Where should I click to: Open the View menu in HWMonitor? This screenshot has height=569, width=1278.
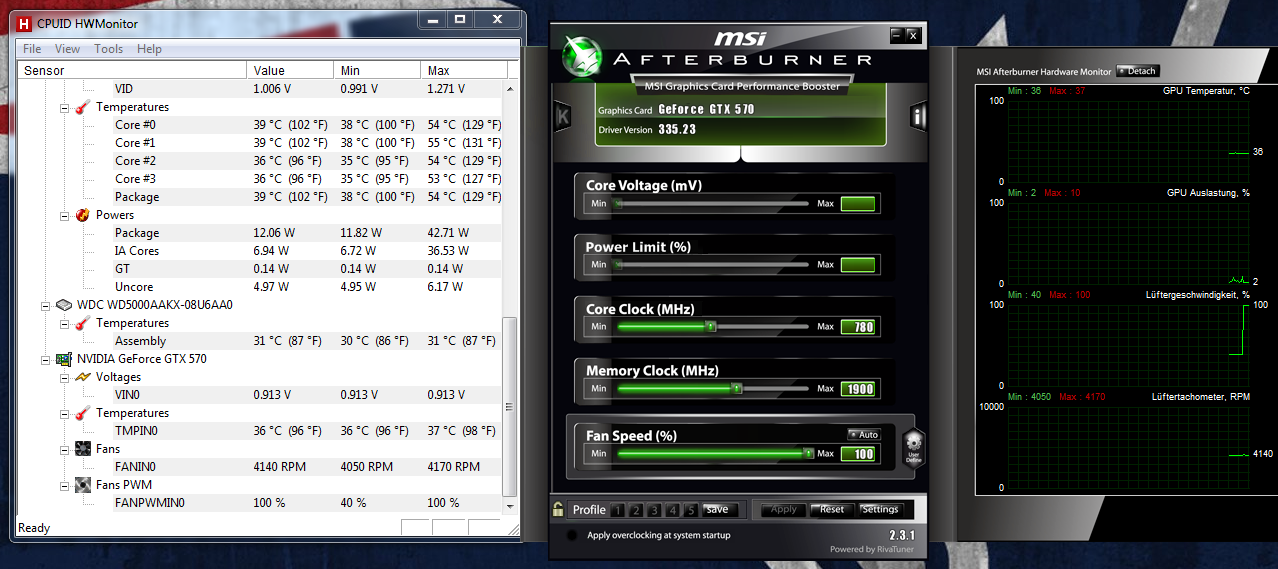(68, 49)
